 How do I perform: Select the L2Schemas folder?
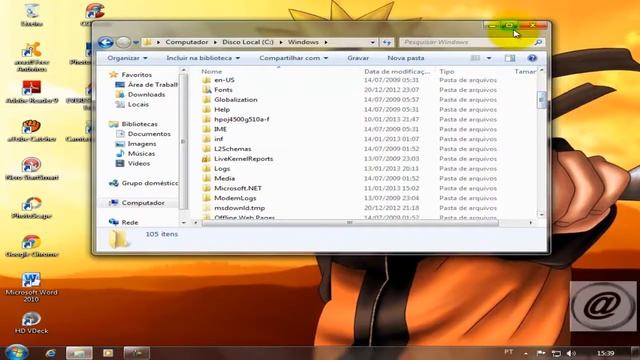[233, 149]
